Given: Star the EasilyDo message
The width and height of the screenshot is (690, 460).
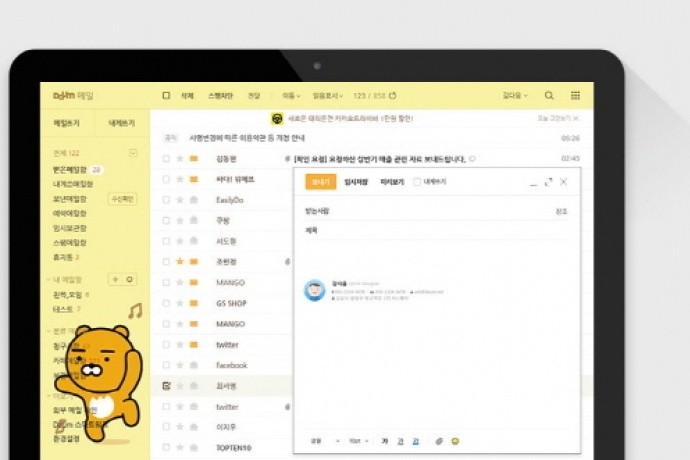Looking at the screenshot, I should (180, 200).
